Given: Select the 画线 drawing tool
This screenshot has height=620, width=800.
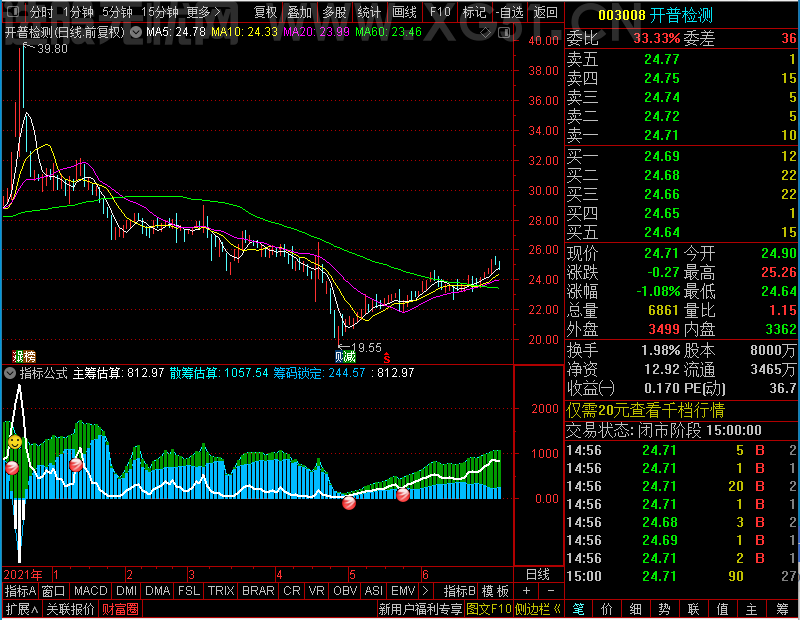Looking at the screenshot, I should [404, 12].
